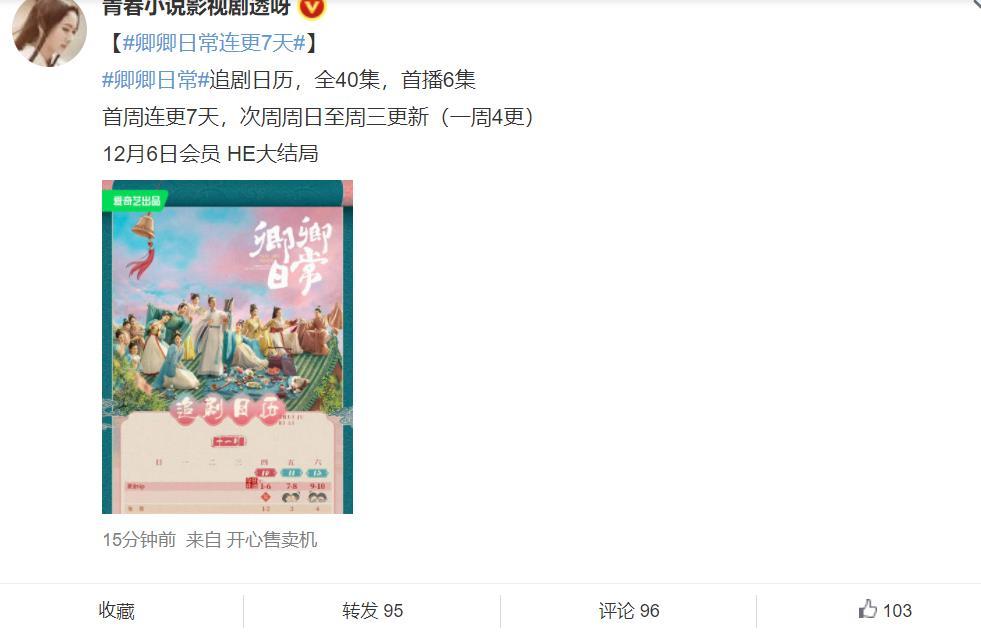The image size is (981, 641).
Task: Open the orange verified V badge
Action: pos(312,8)
